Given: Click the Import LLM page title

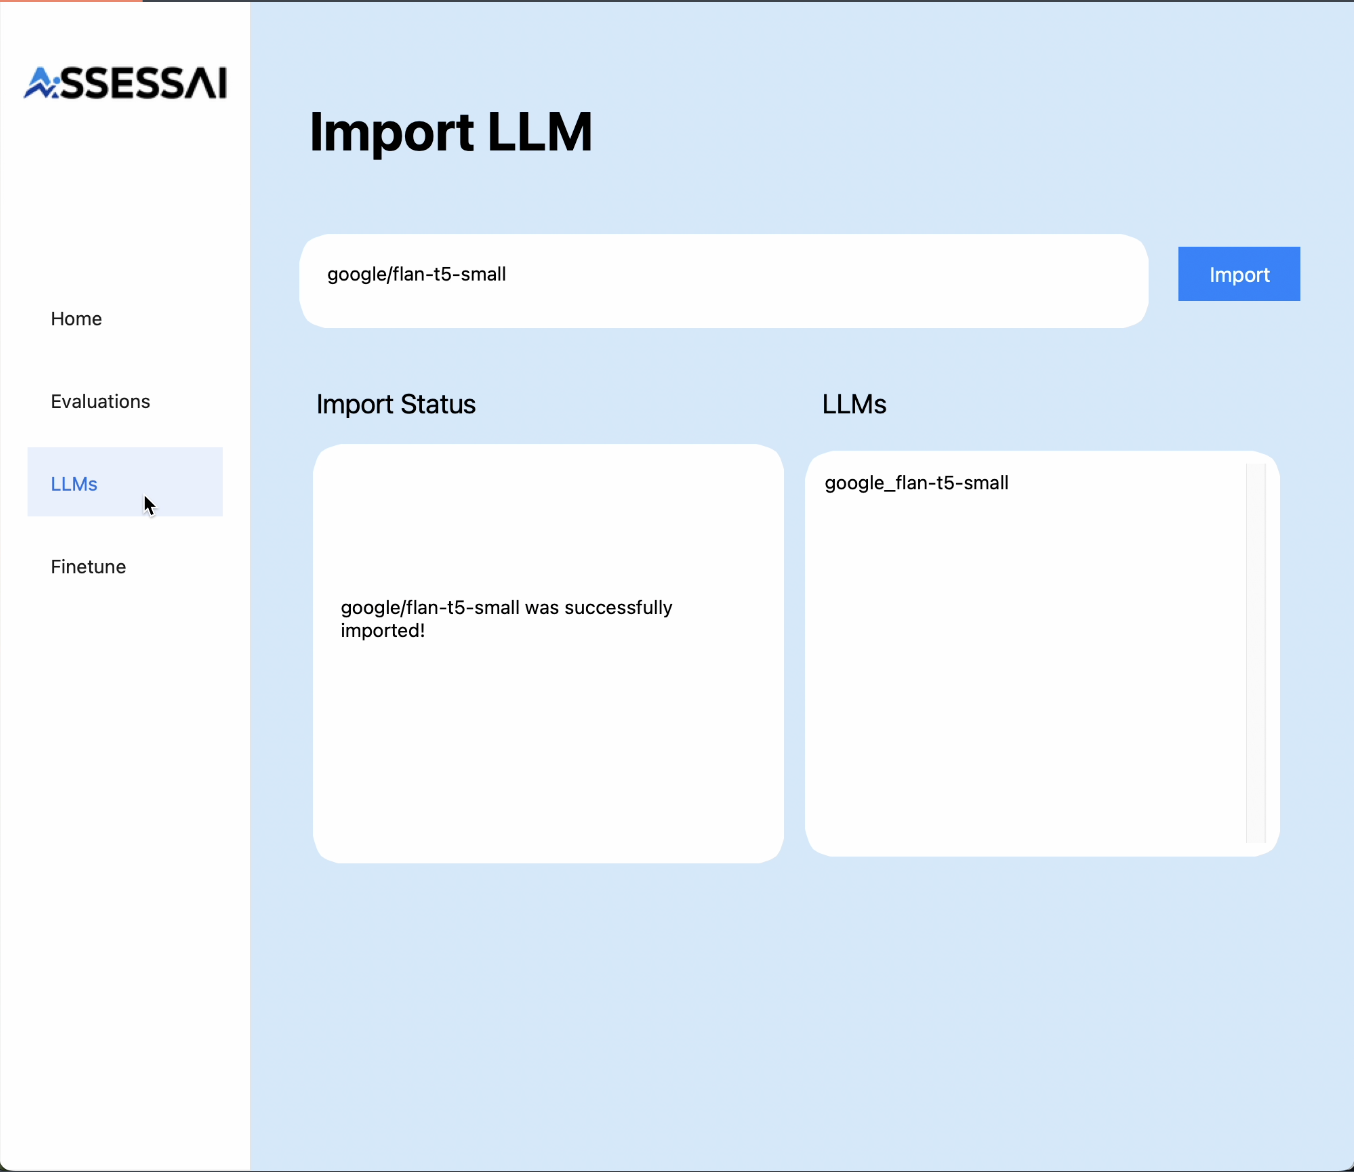Looking at the screenshot, I should click(451, 132).
